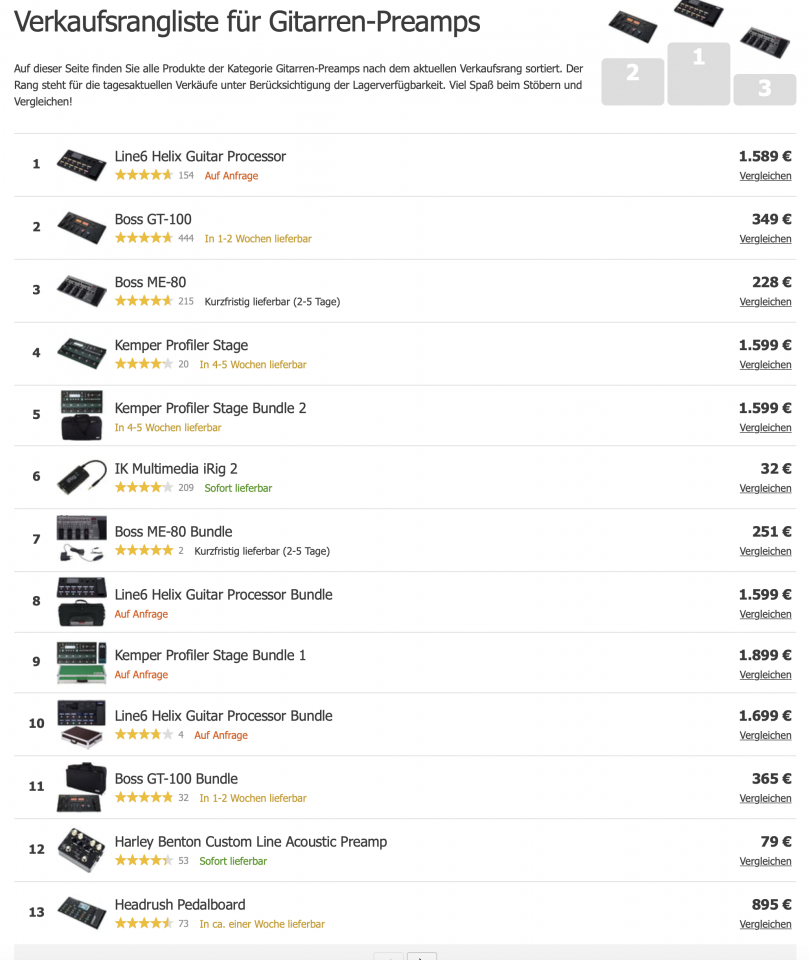Open Kemper Profiler Stage Bundle 1 link
This screenshot has height=960, width=809.
pos(210,655)
